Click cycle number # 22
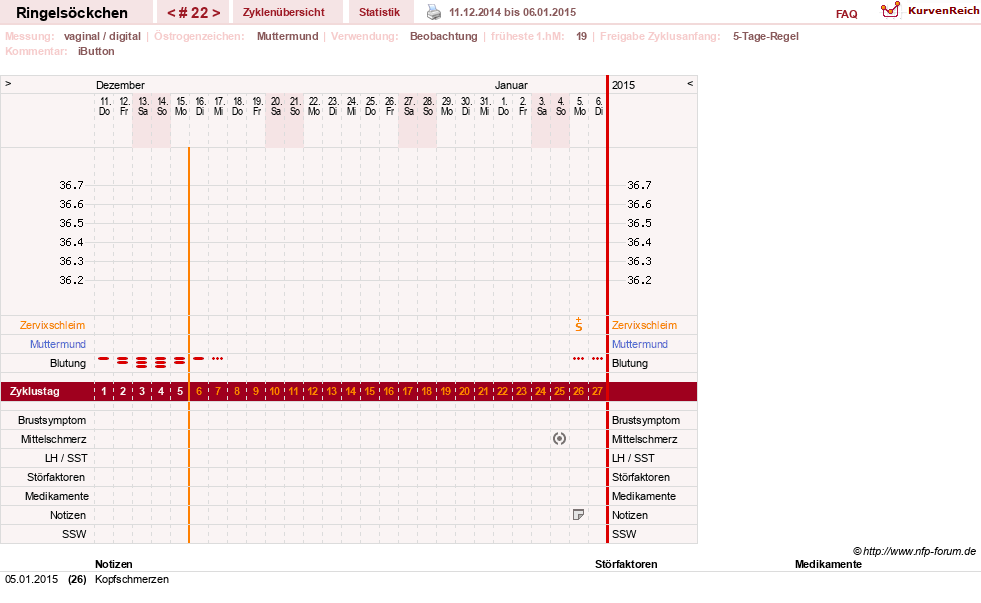Screen dimensions: 981x603 (x=193, y=13)
